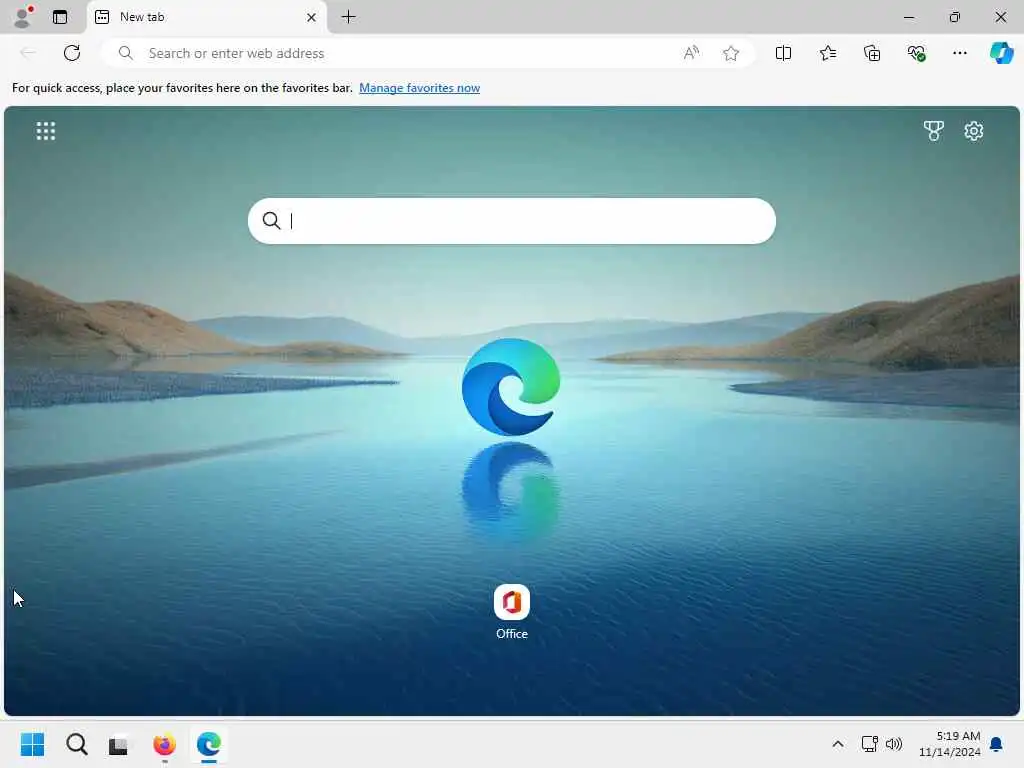The width and height of the screenshot is (1024, 768).
Task: Open the Windows Start menu
Action: (32, 744)
